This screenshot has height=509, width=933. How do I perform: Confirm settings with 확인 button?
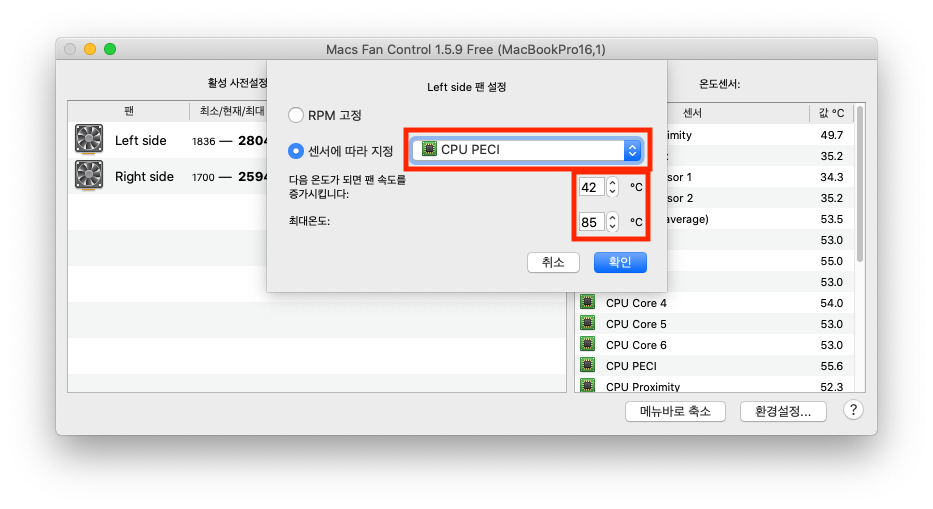(620, 263)
